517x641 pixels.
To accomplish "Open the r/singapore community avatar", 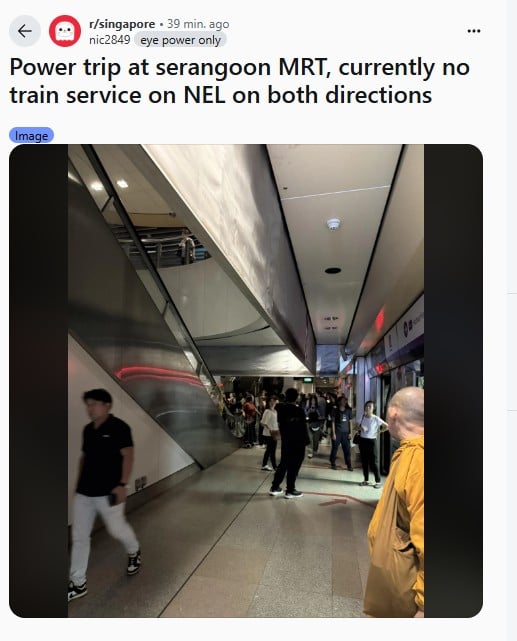I will point(65,31).
